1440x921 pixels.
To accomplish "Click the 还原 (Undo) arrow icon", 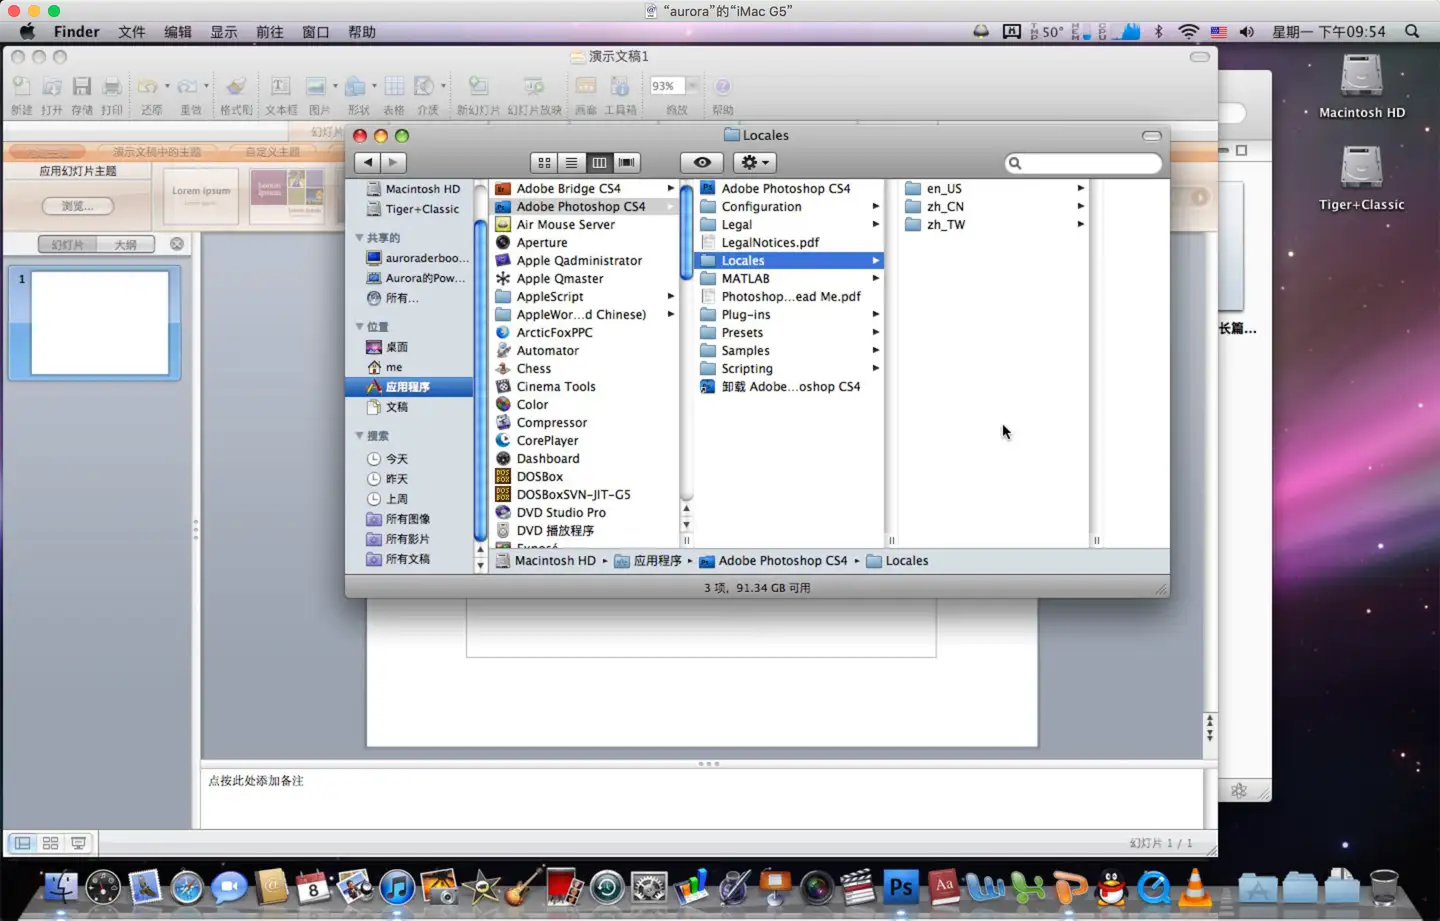I will (x=148, y=87).
